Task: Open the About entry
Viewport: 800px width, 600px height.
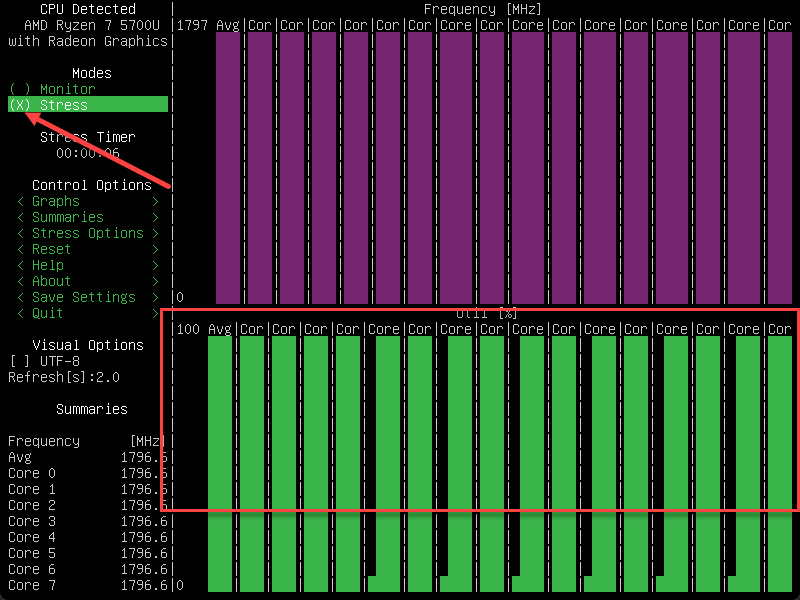Action: tap(88, 281)
